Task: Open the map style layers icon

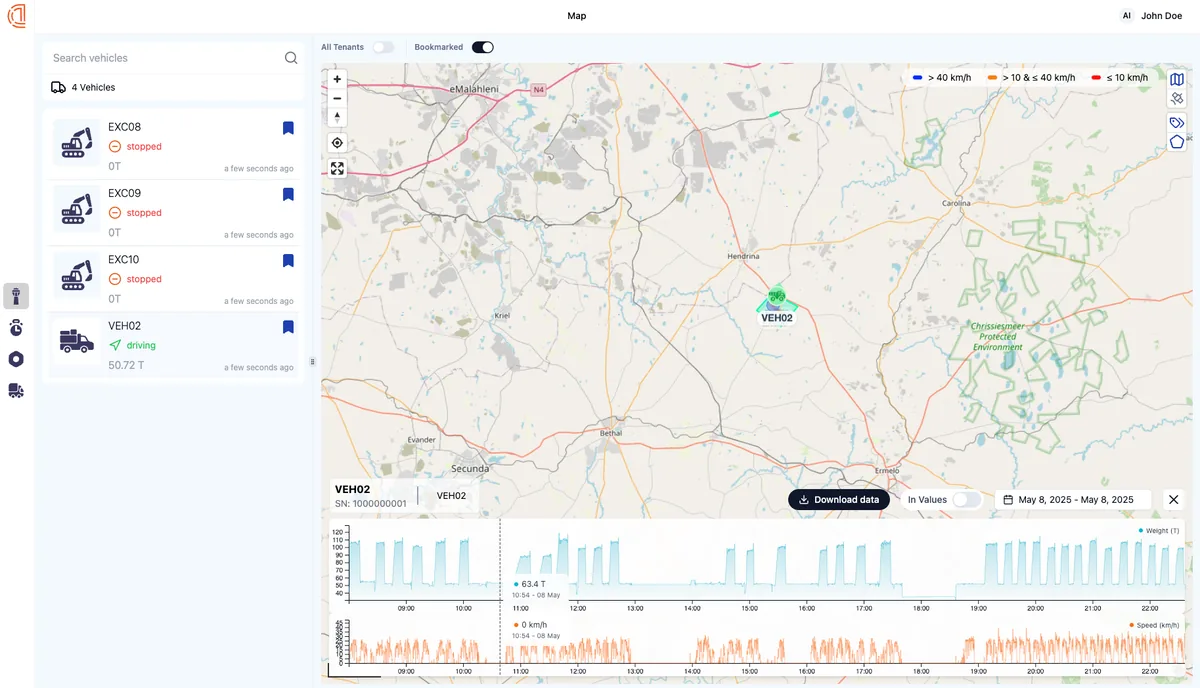Action: 1176,79
